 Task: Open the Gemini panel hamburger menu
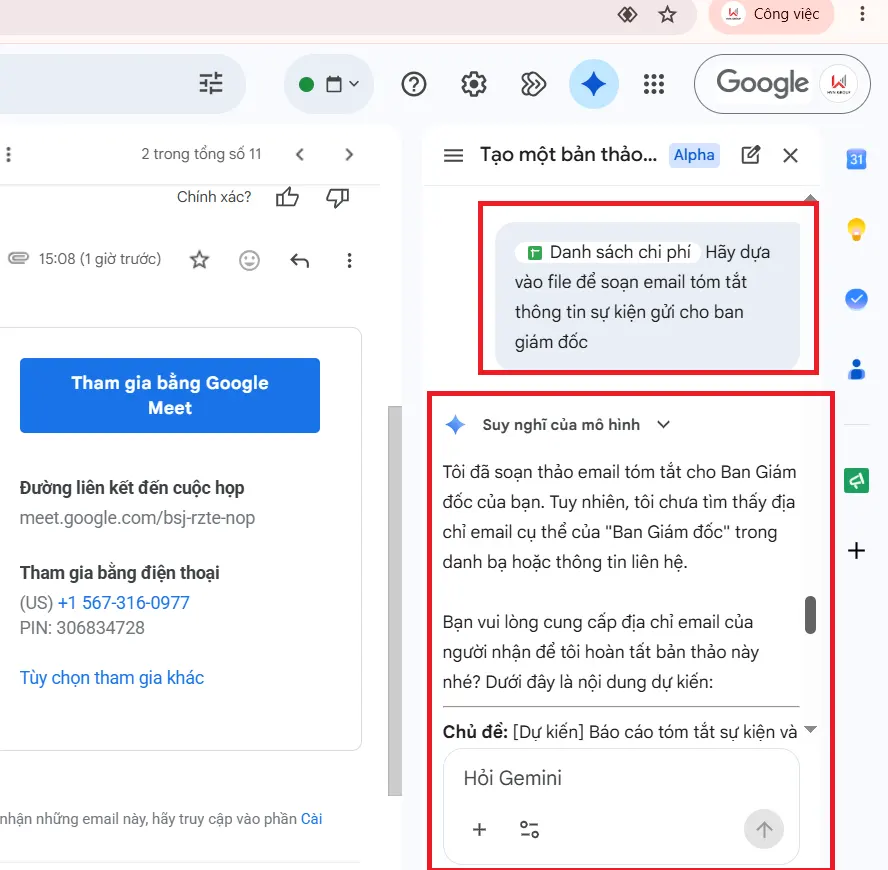453,155
